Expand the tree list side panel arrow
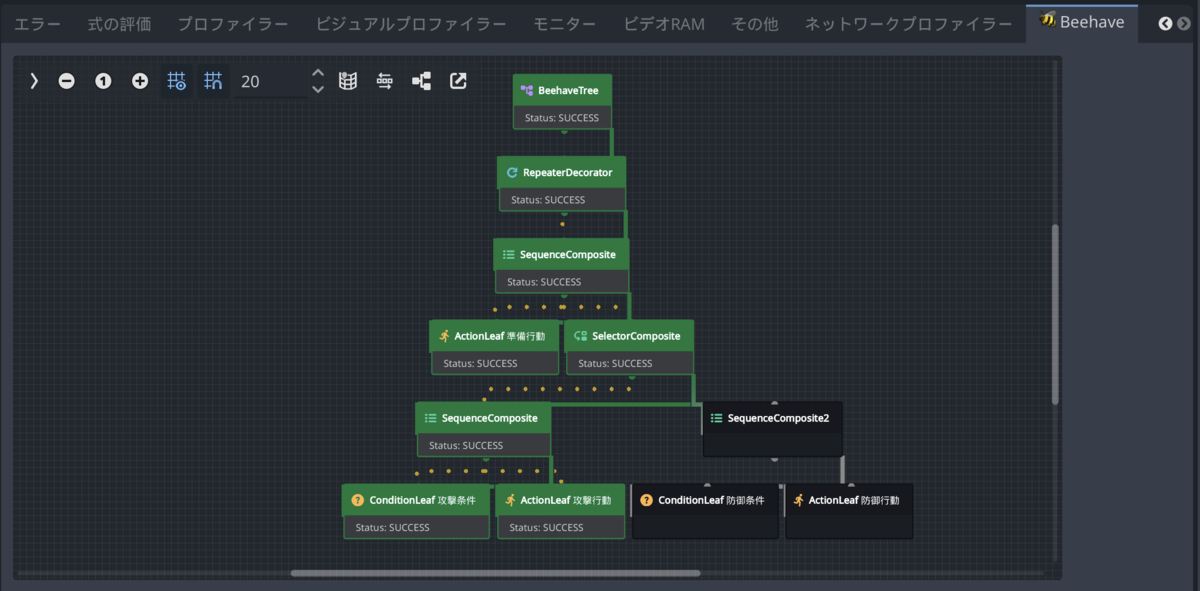Viewport: 1200px width, 591px height. point(33,81)
